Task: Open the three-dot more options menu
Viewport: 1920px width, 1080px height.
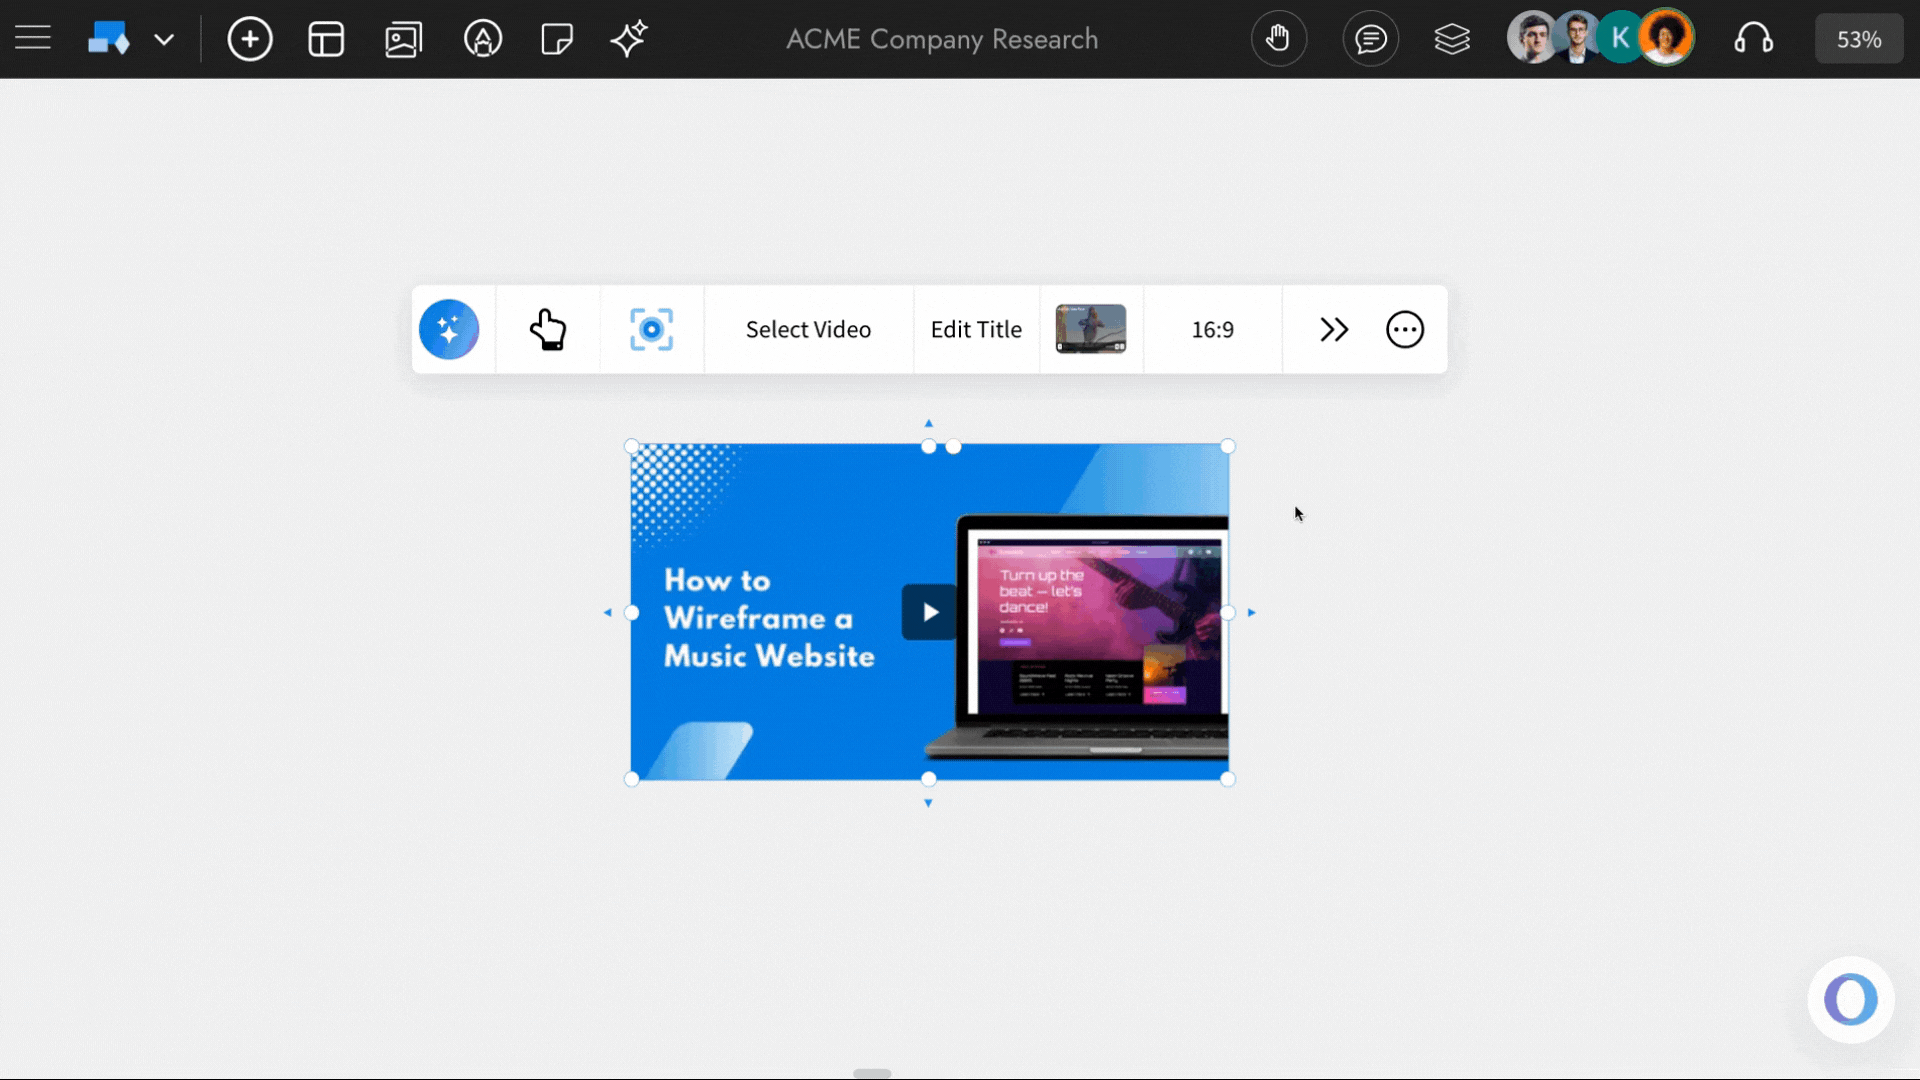Action: click(x=1404, y=329)
